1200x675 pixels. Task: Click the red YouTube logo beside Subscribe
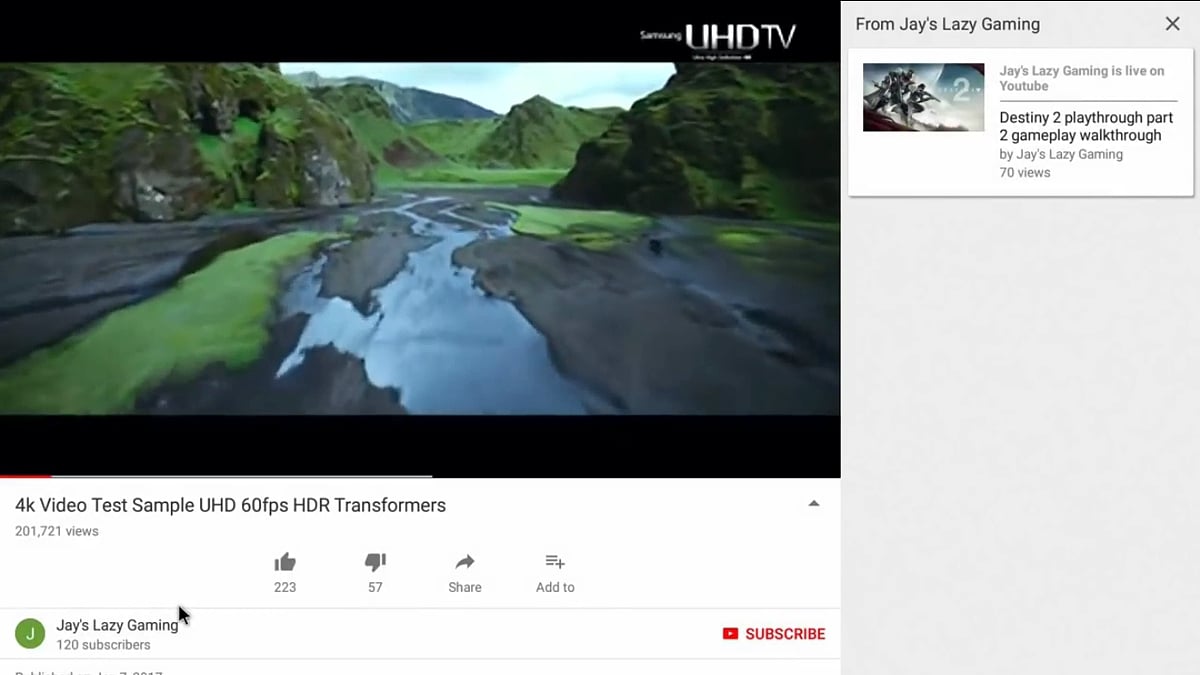730,634
